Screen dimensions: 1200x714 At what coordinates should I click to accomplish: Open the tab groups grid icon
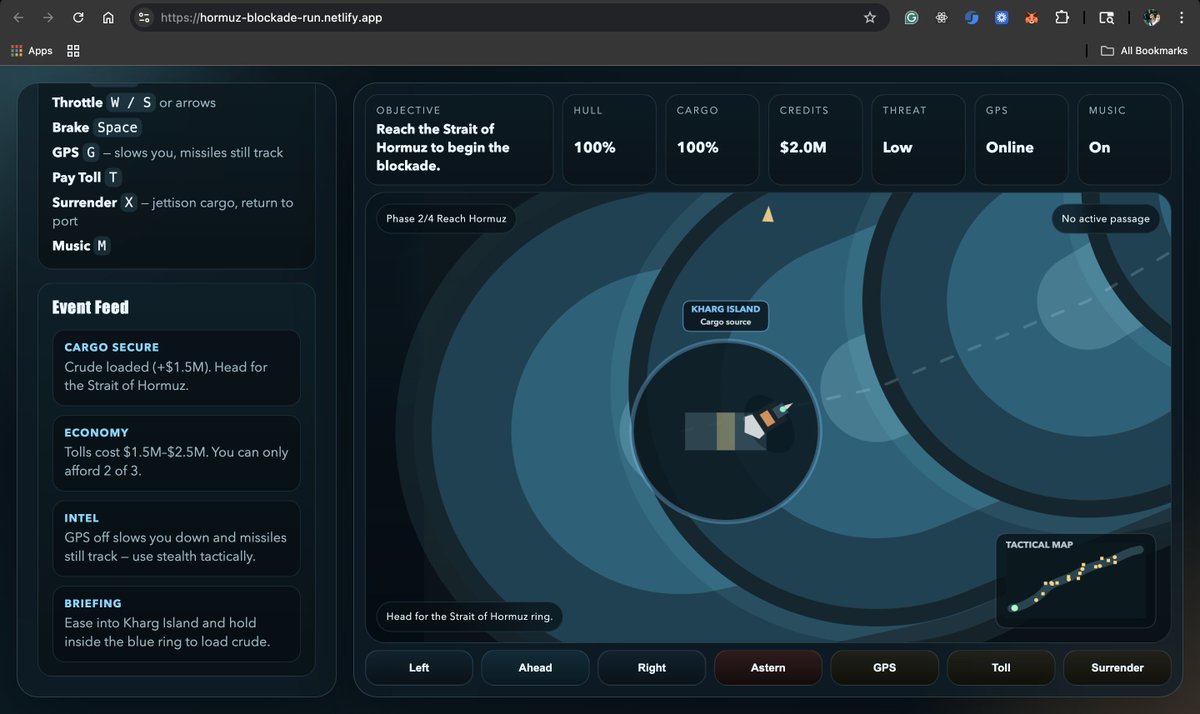[73, 51]
